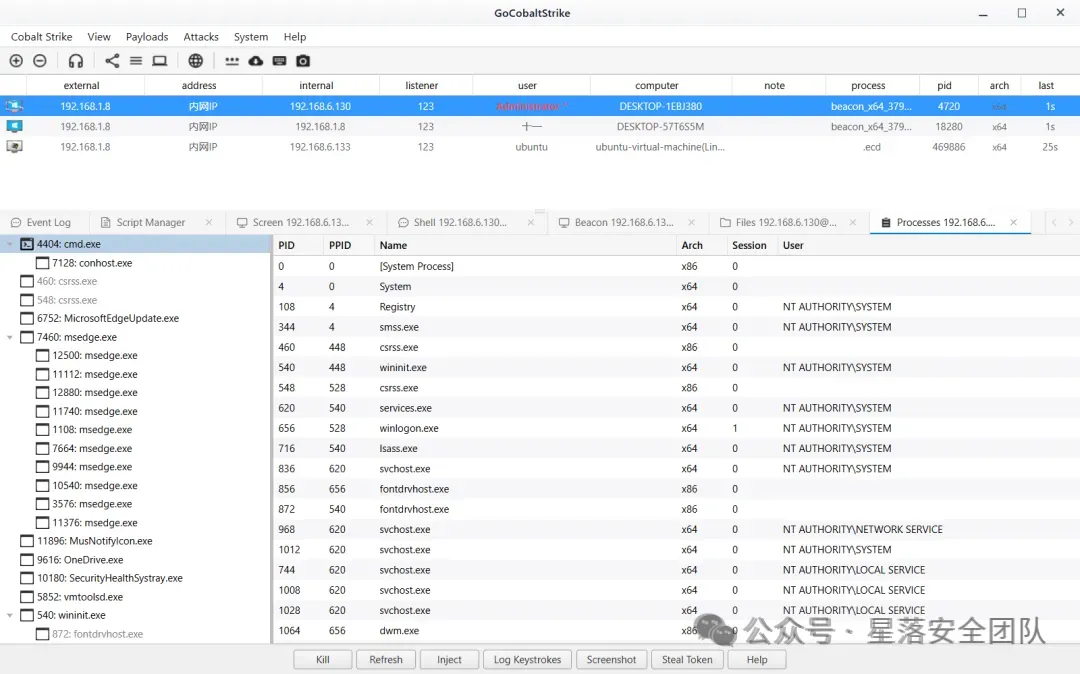Tick checkbox for 9616: OneDrive.exe

(x=27, y=560)
